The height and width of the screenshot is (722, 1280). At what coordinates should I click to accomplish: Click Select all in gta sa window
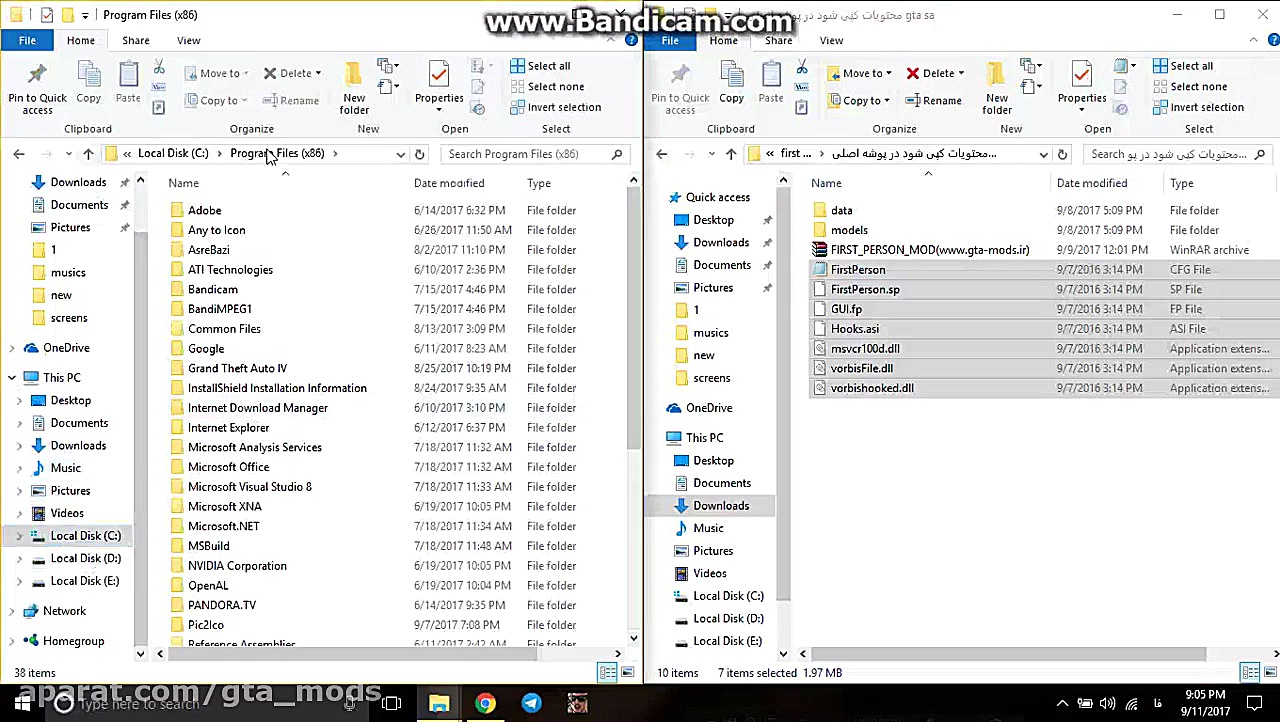tap(1182, 66)
